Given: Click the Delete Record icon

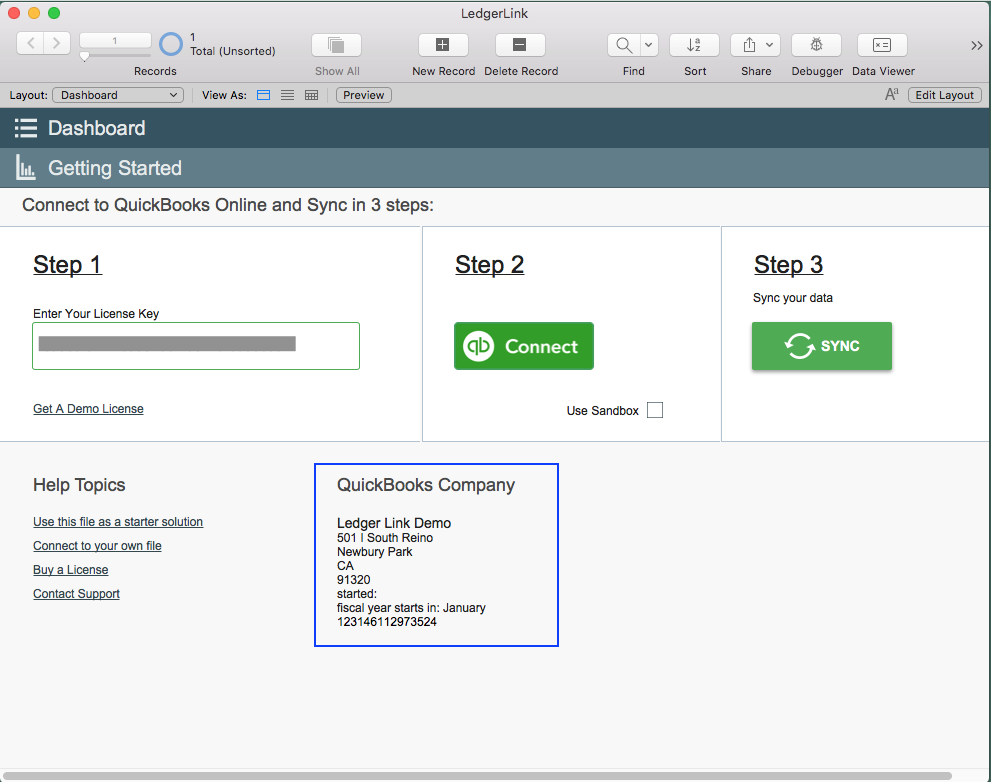Looking at the screenshot, I should pos(520,45).
